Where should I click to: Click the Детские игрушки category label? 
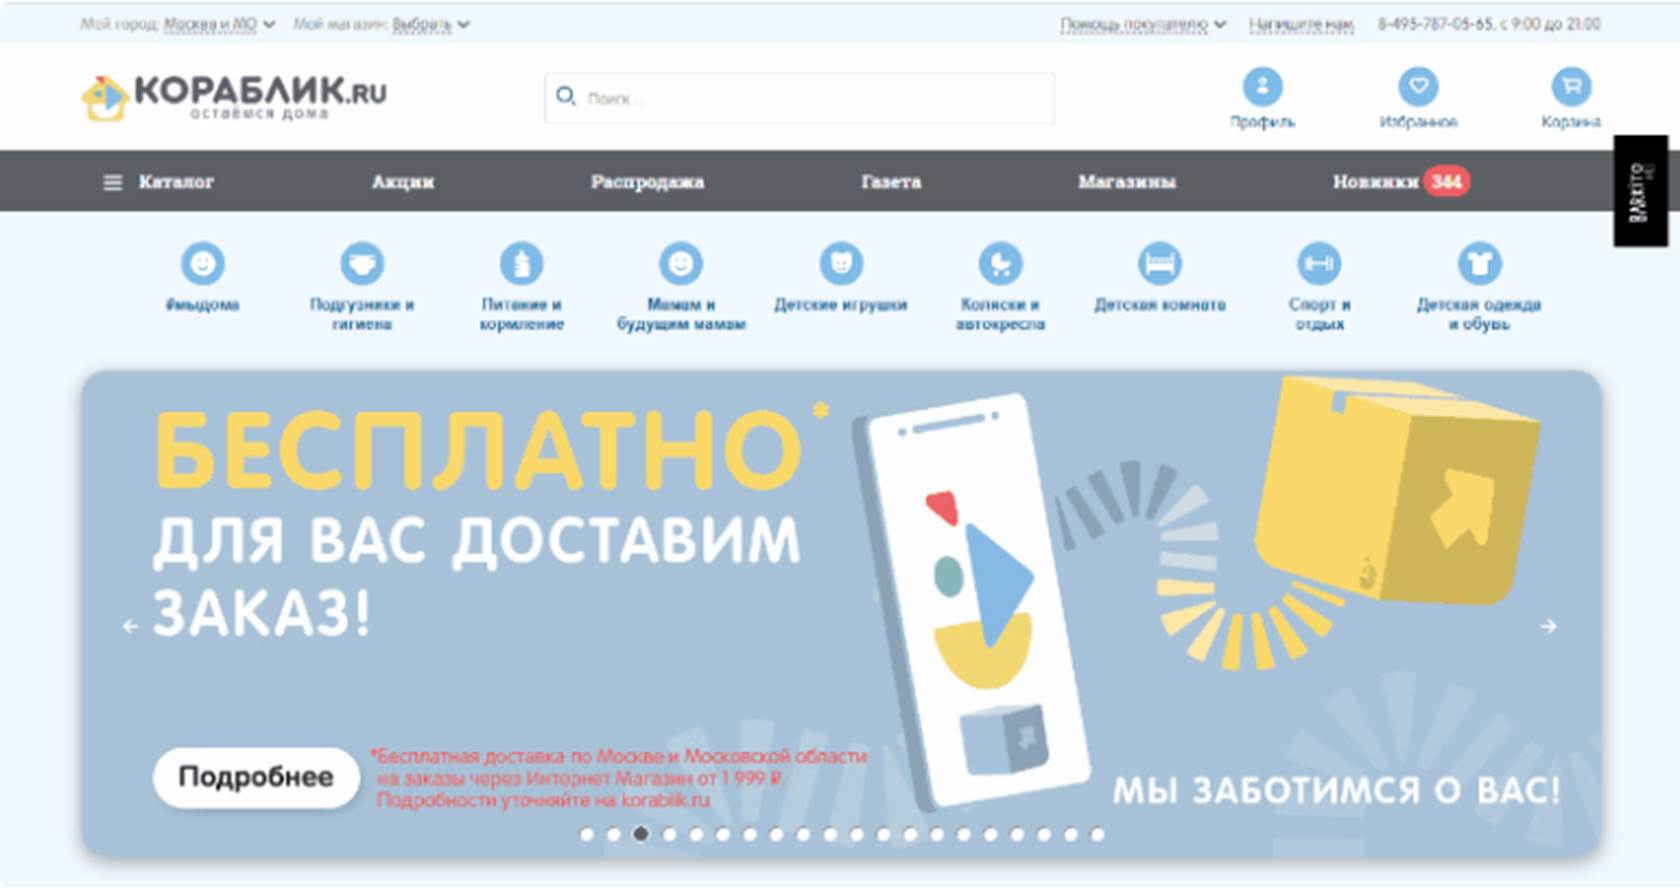841,305
